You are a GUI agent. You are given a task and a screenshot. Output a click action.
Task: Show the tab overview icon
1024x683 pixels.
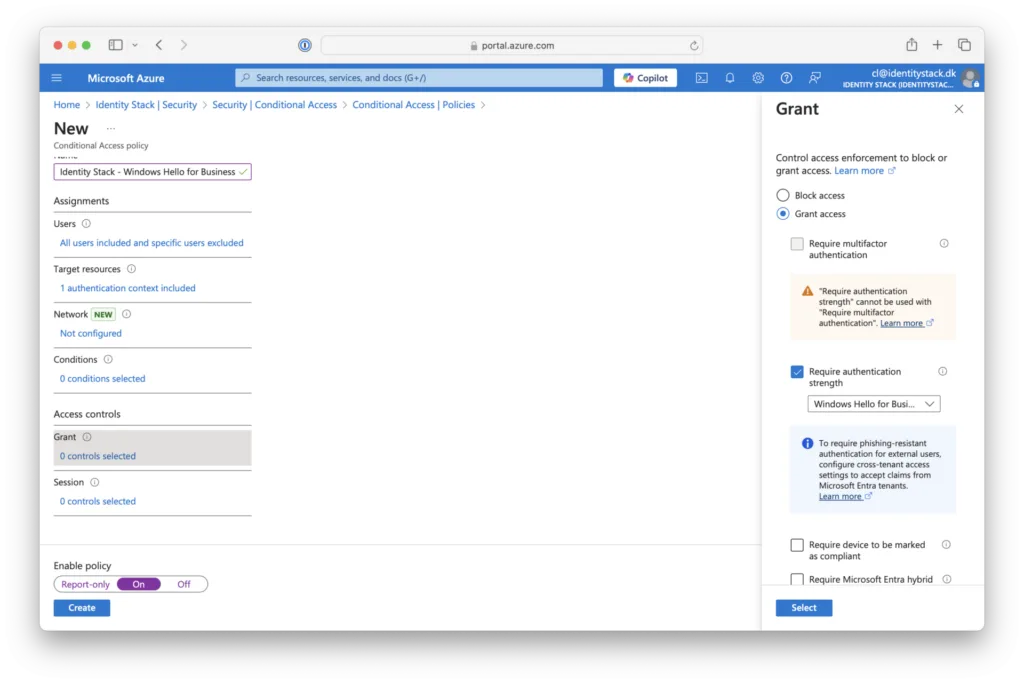[x=964, y=44]
